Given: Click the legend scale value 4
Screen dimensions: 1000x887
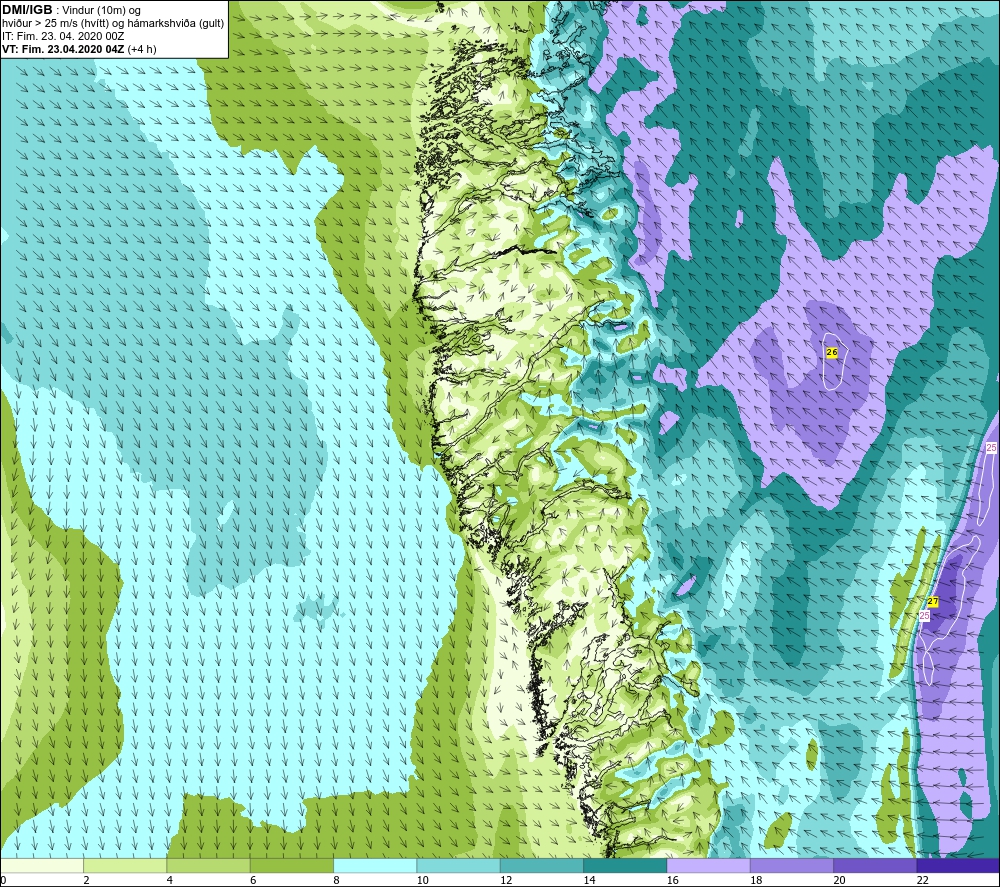Looking at the screenshot, I should tap(170, 880).
